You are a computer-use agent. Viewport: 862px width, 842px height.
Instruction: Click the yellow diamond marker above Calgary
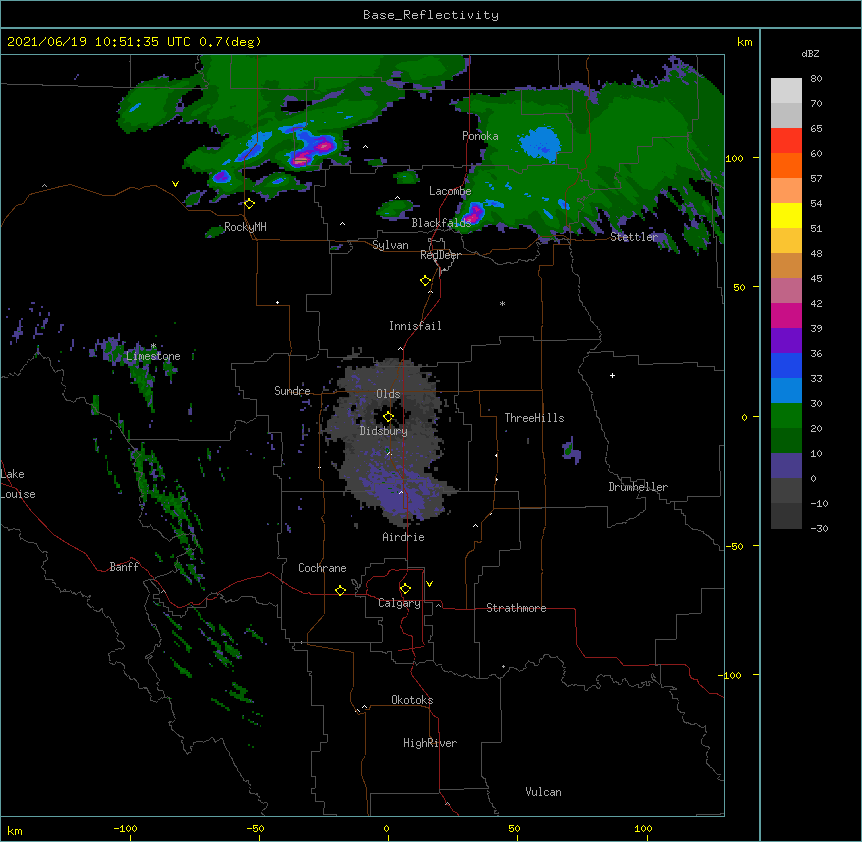tap(405, 589)
